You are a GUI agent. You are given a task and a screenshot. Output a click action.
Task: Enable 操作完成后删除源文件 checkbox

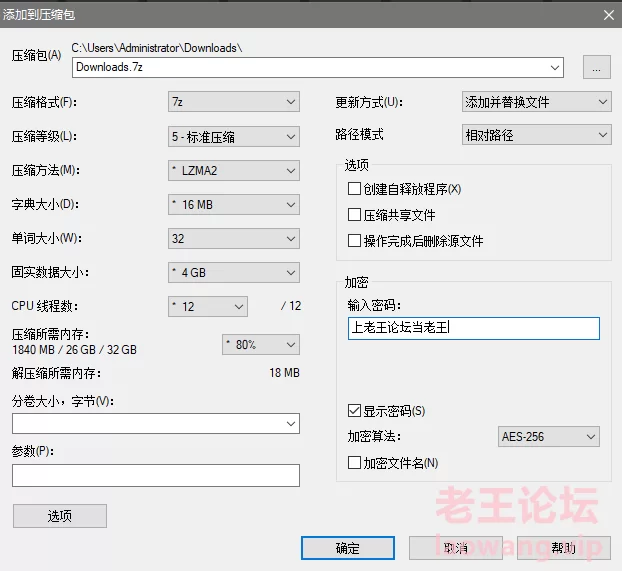click(x=354, y=240)
